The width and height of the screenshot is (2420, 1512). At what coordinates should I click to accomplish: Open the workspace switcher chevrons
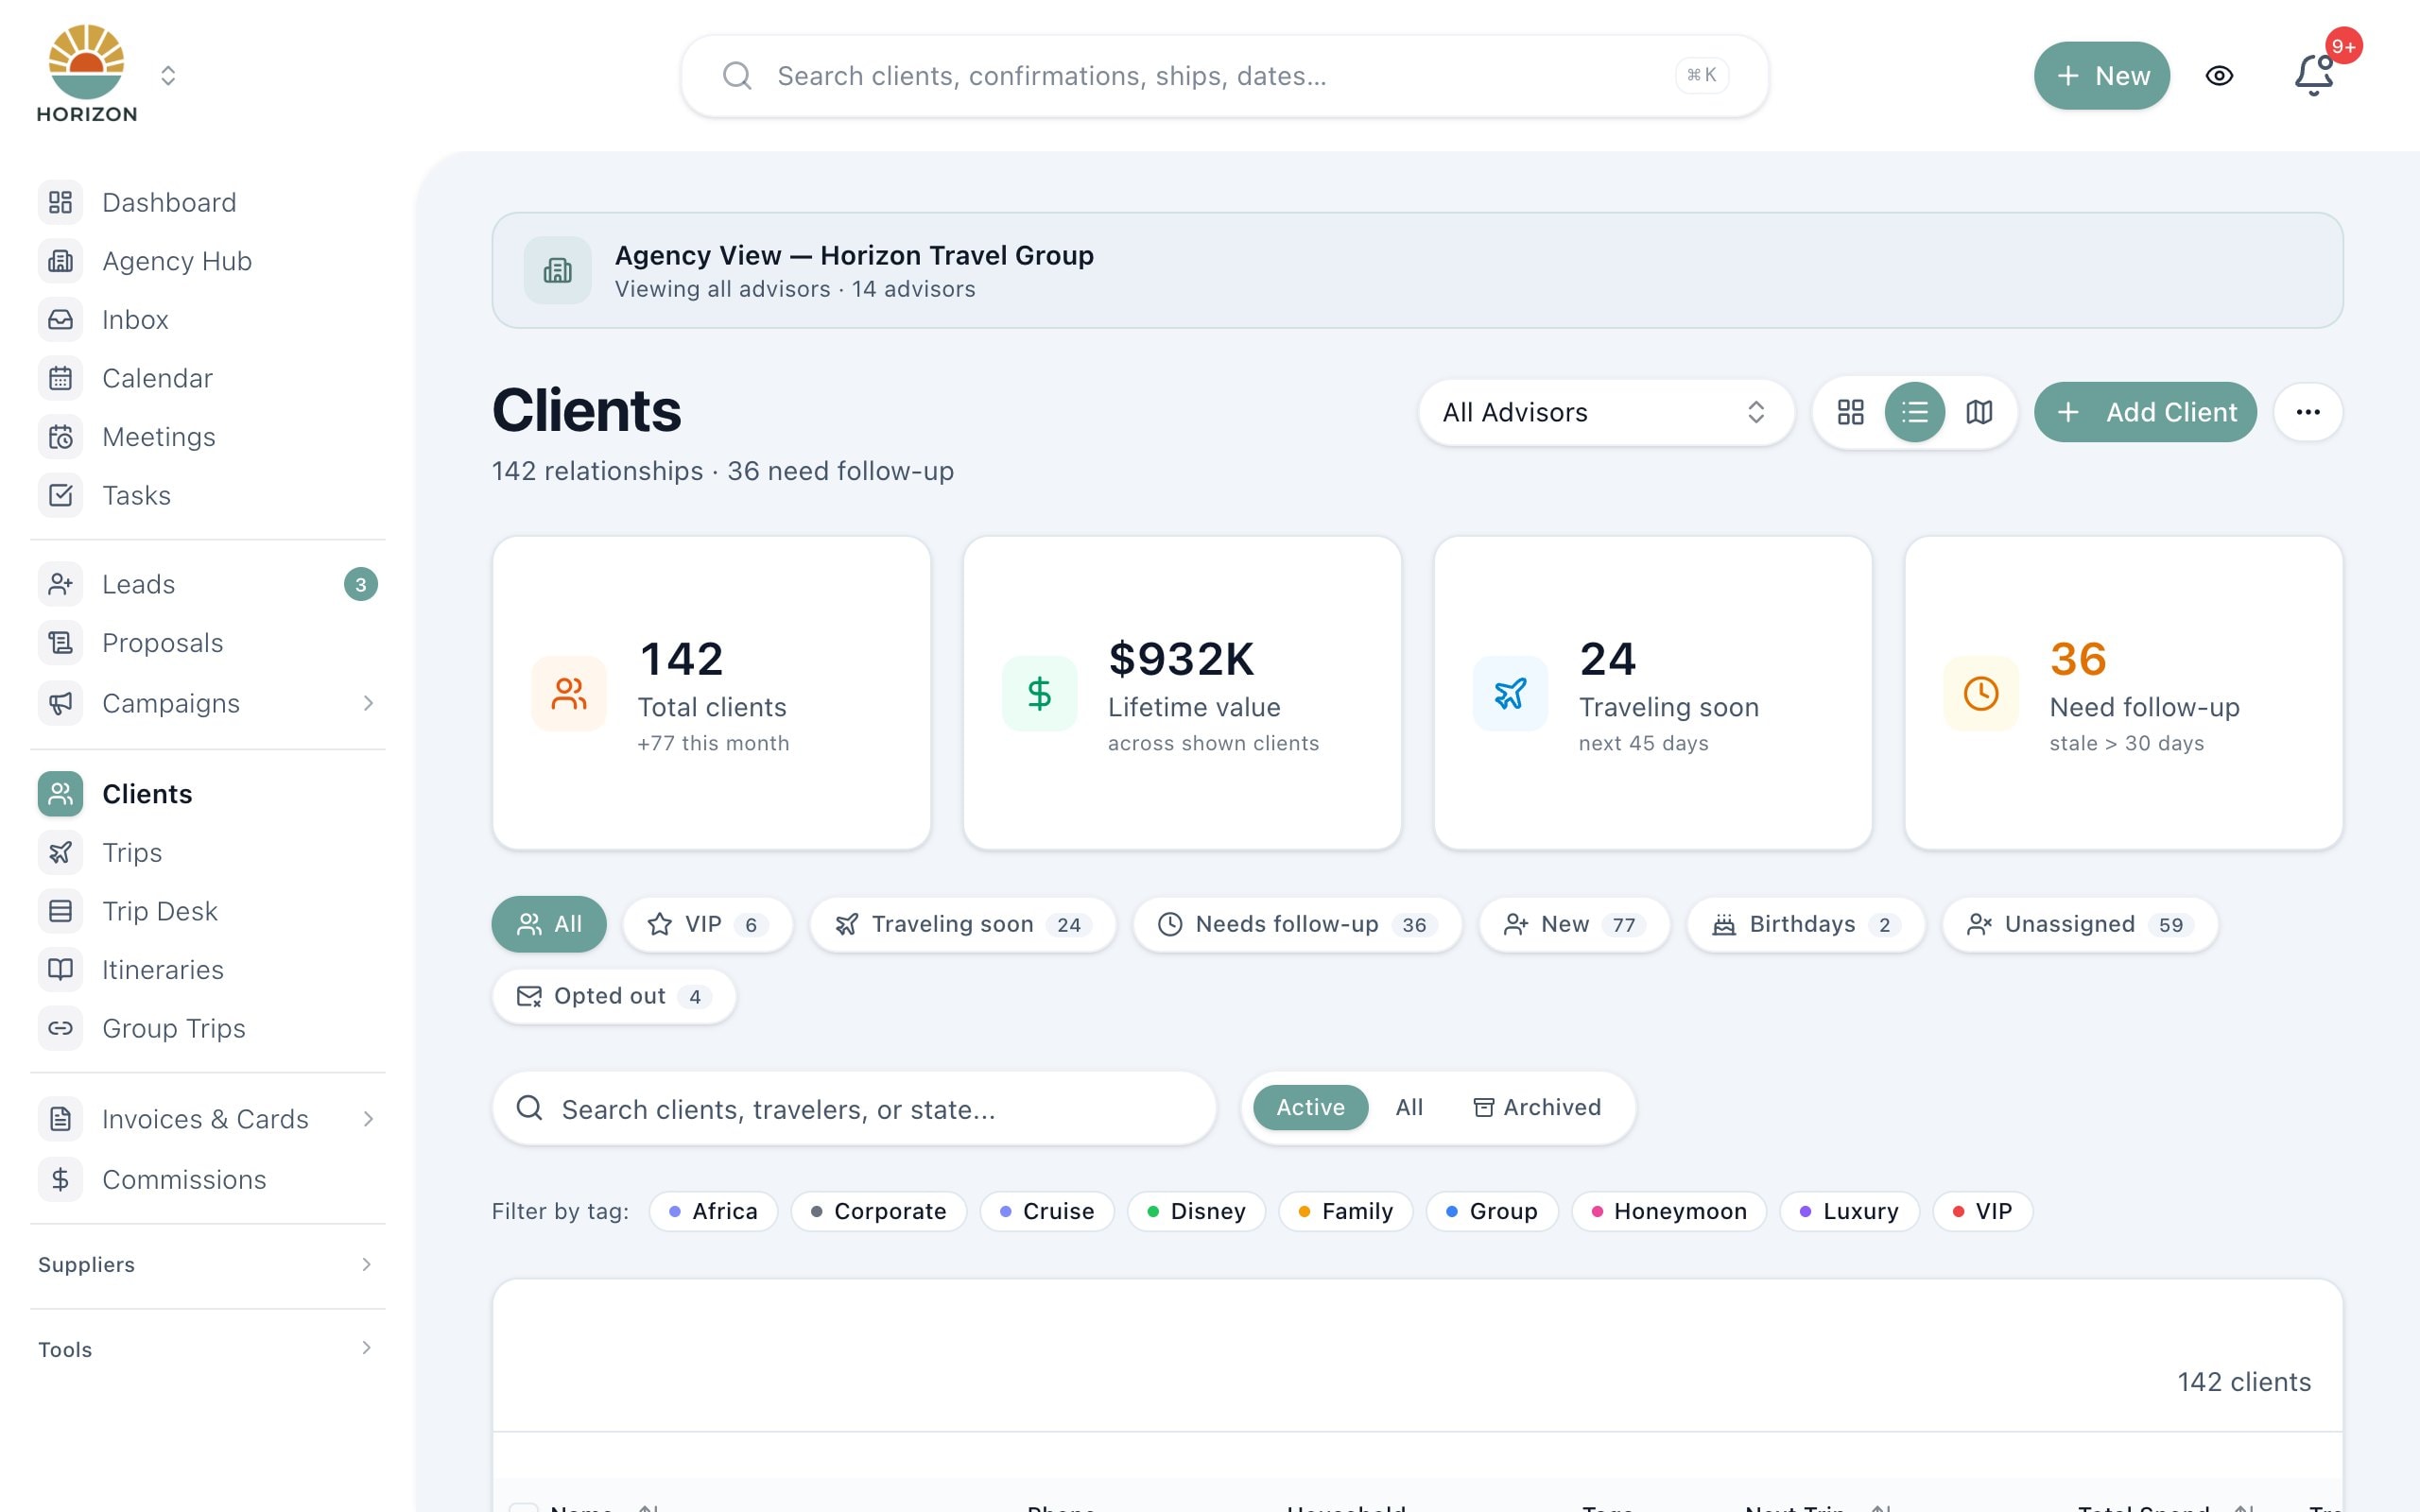click(x=168, y=75)
